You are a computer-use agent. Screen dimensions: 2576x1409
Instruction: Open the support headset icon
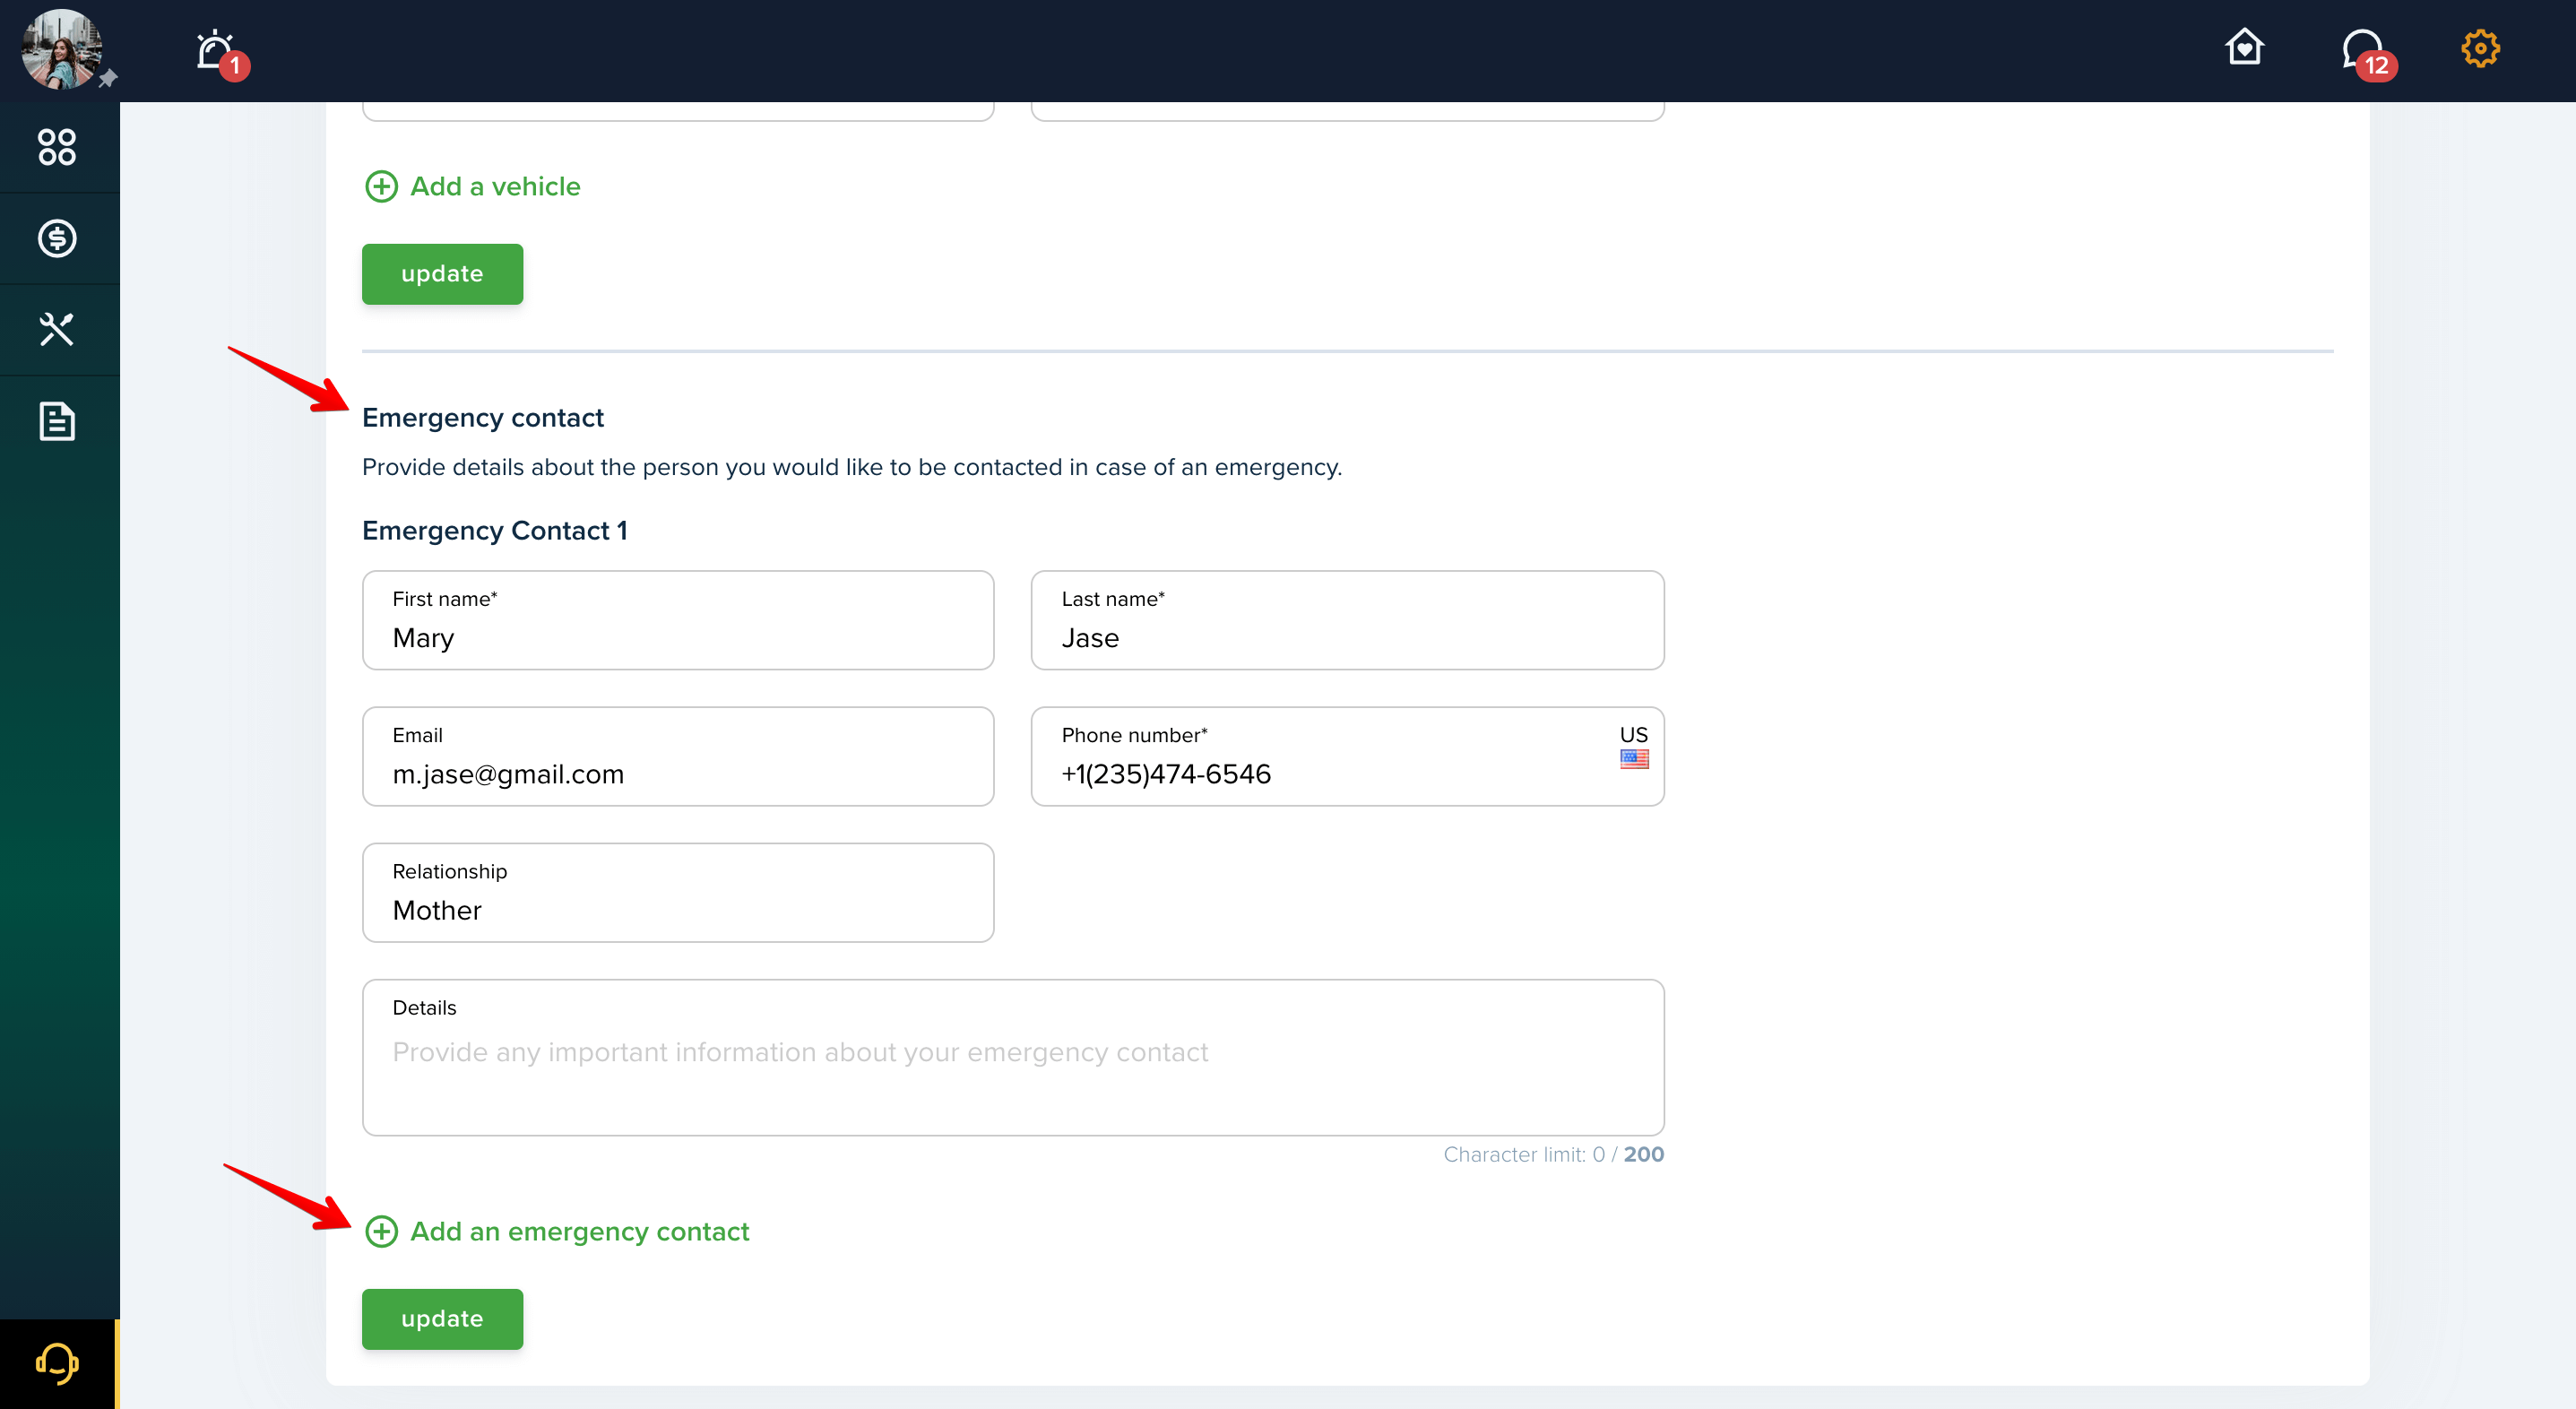pos(57,1363)
